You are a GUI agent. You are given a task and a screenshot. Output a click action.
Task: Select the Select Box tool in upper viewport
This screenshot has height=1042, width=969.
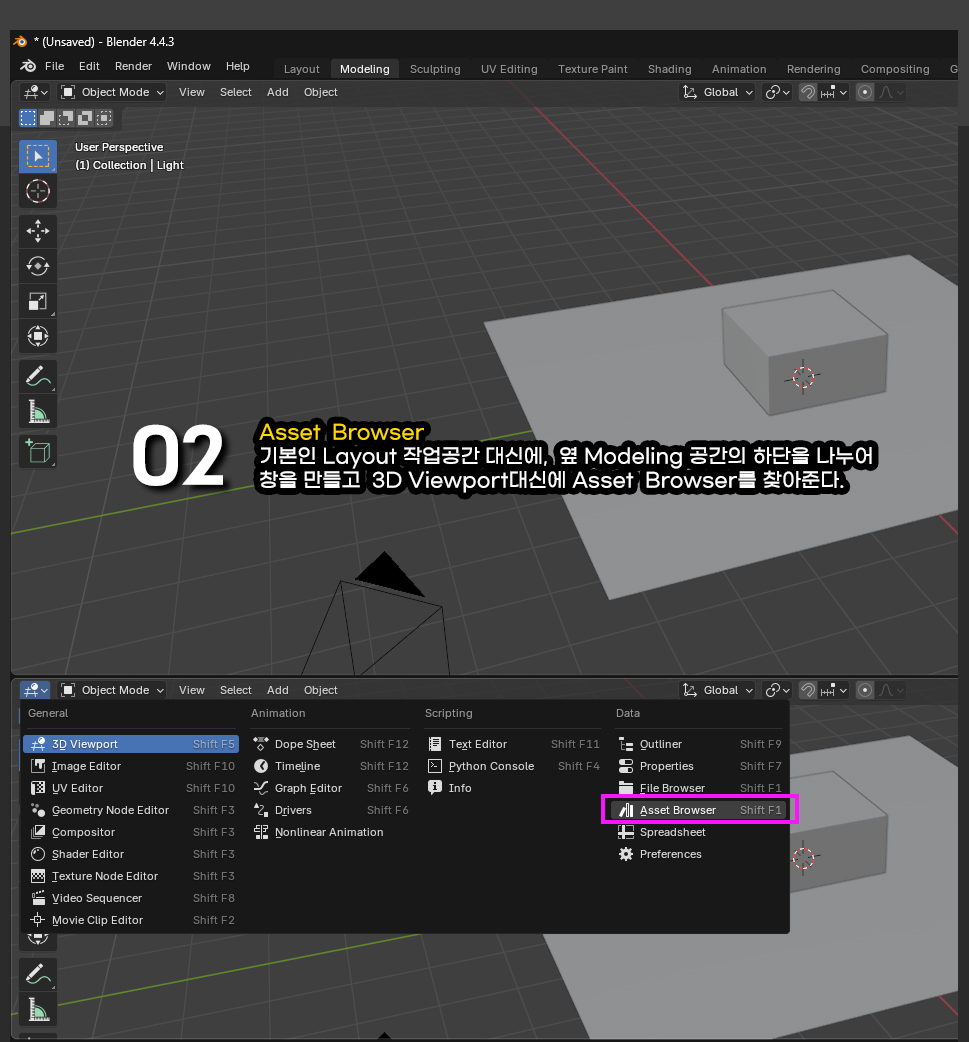[38, 157]
